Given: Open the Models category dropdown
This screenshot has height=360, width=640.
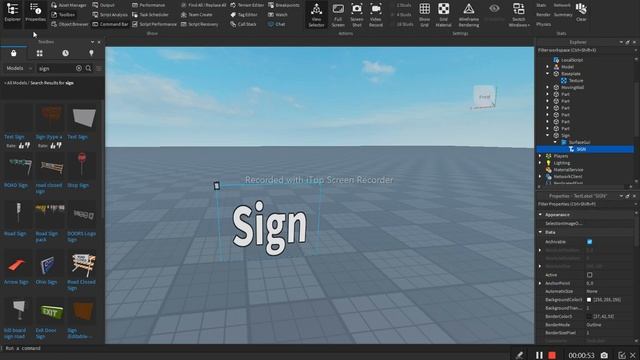Looking at the screenshot, I should tap(18, 68).
